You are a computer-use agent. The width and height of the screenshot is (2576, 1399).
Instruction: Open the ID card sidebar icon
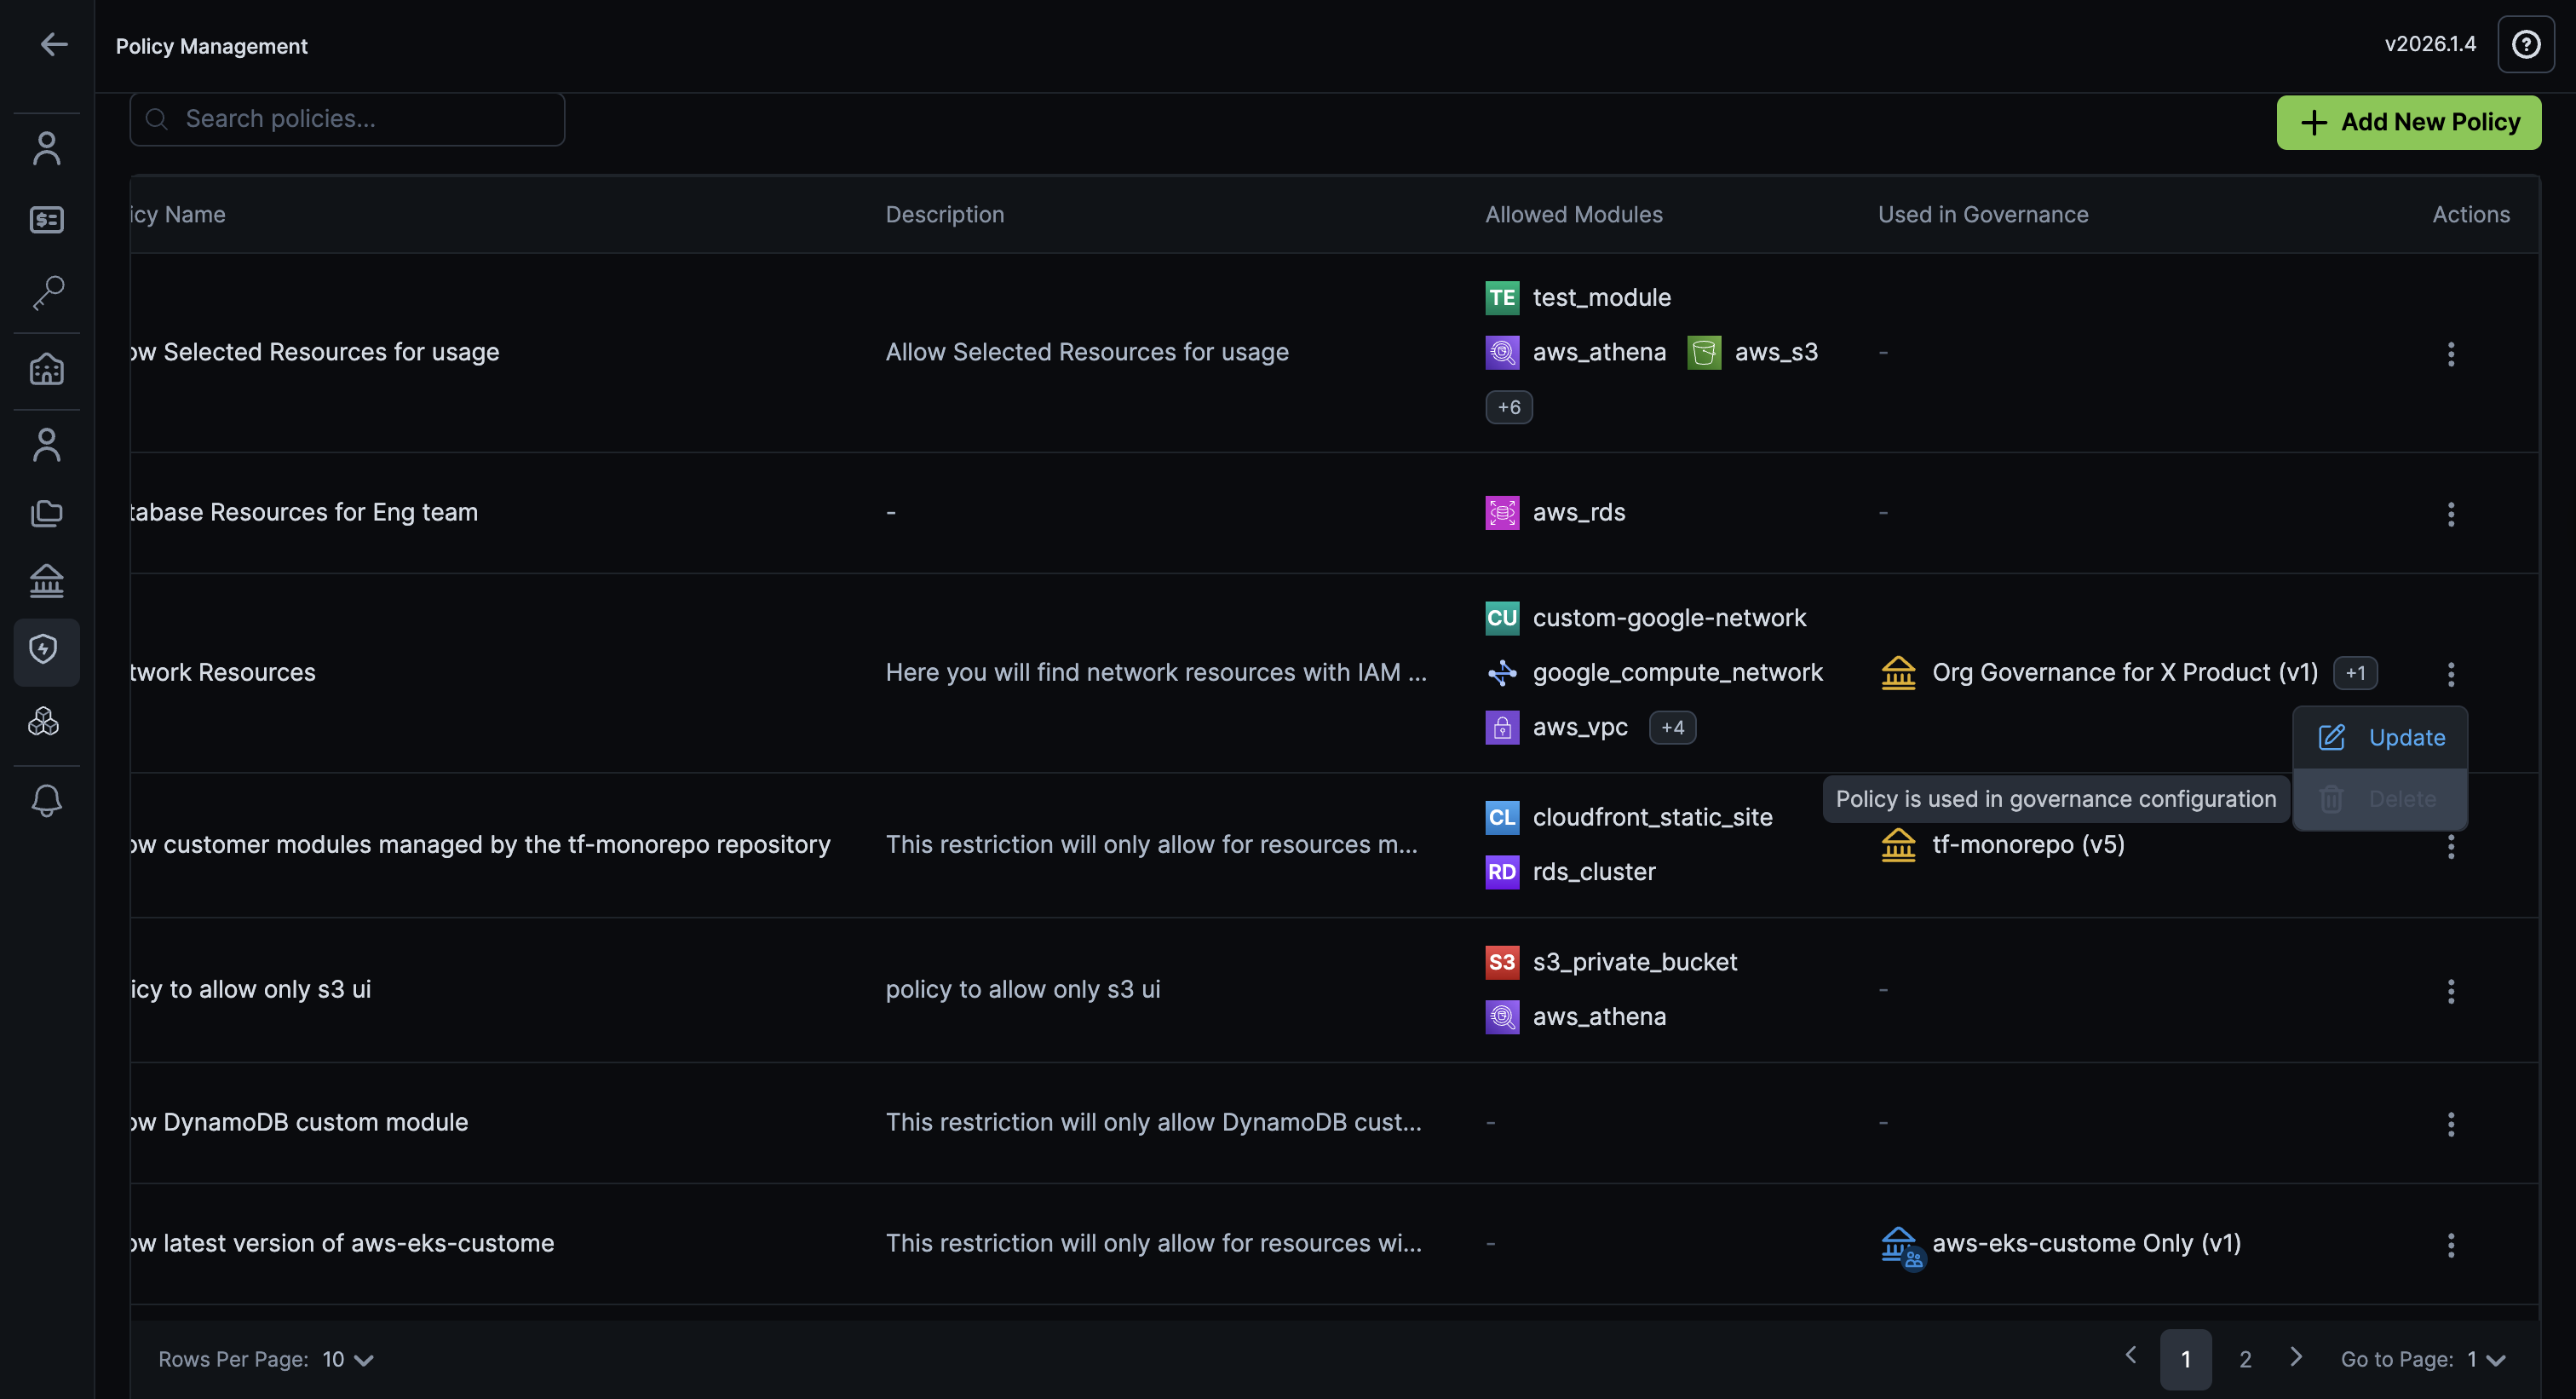point(47,219)
